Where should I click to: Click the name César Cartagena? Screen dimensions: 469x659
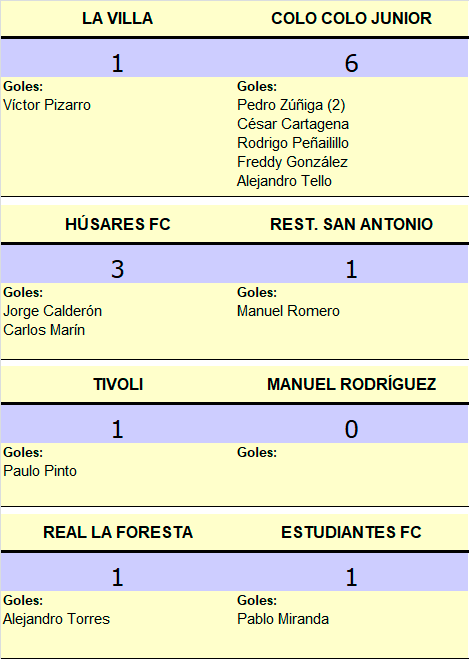tap(293, 124)
